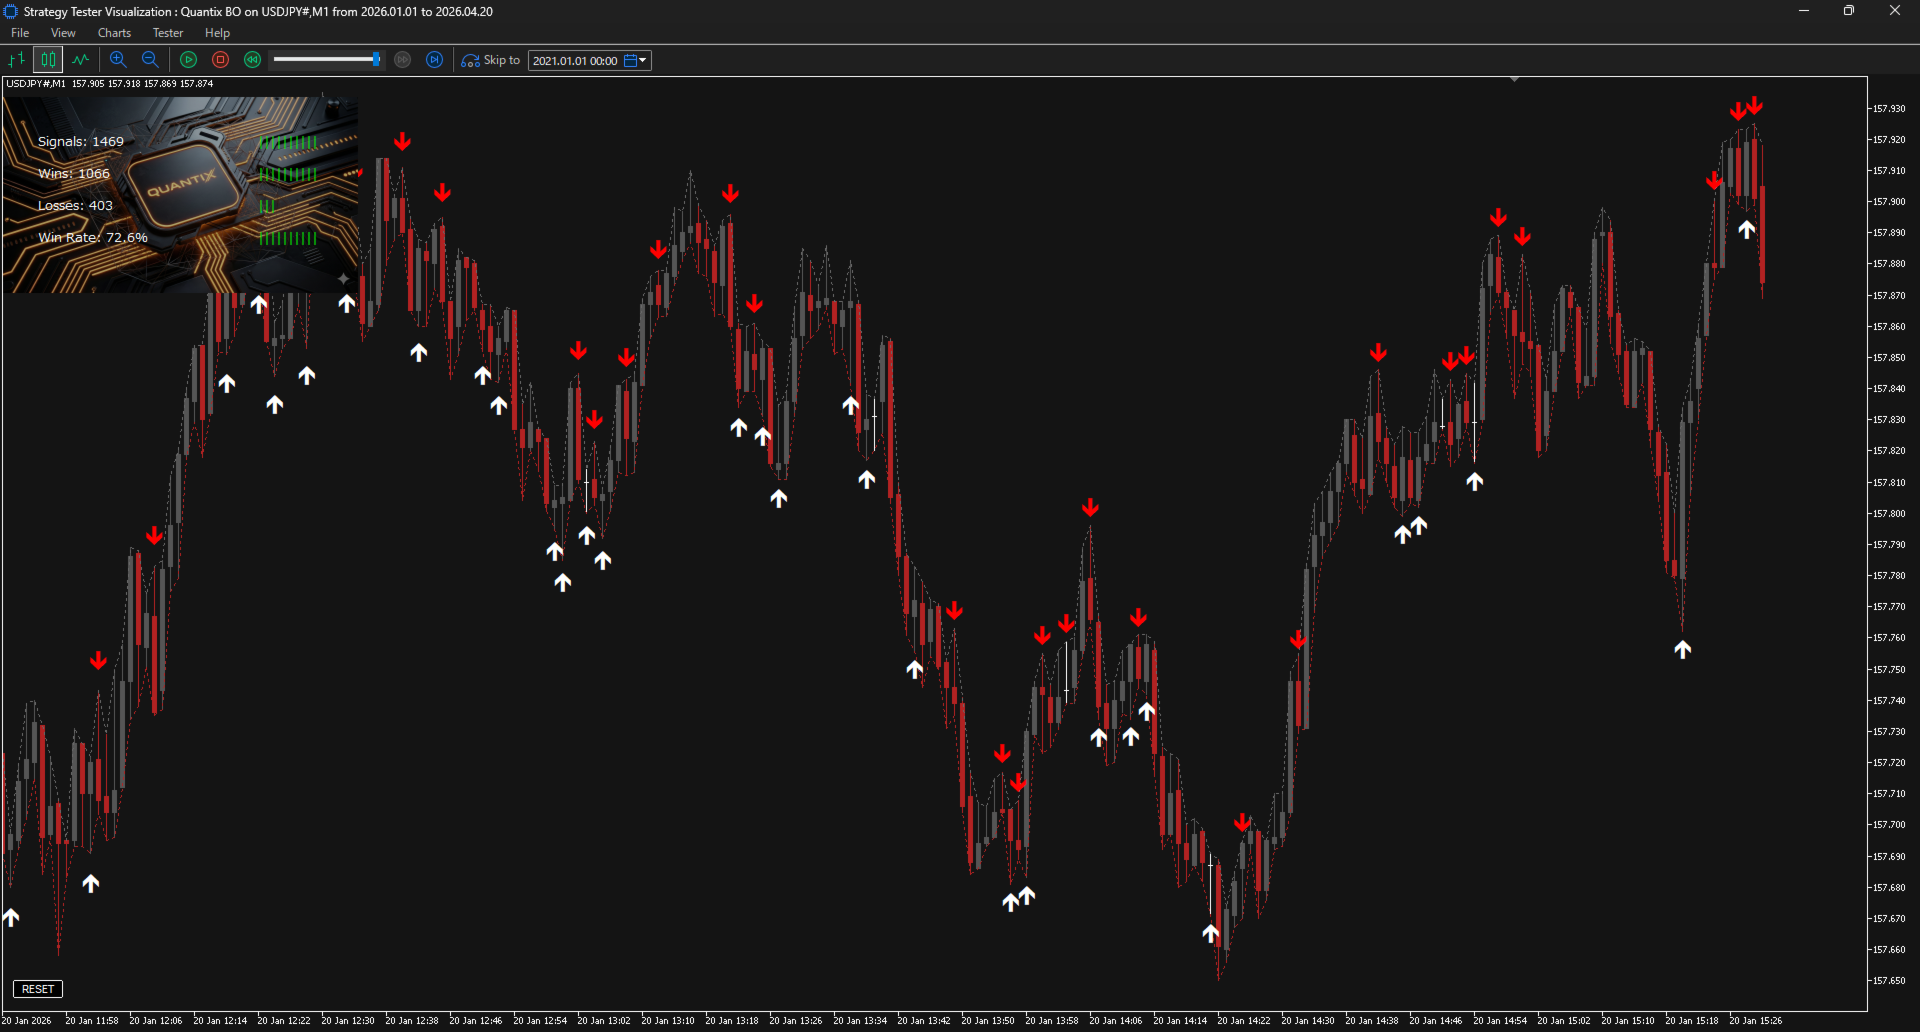Click the USDJPY#,M1 chart symbol label
This screenshot has width=1920, height=1032.
click(x=36, y=84)
